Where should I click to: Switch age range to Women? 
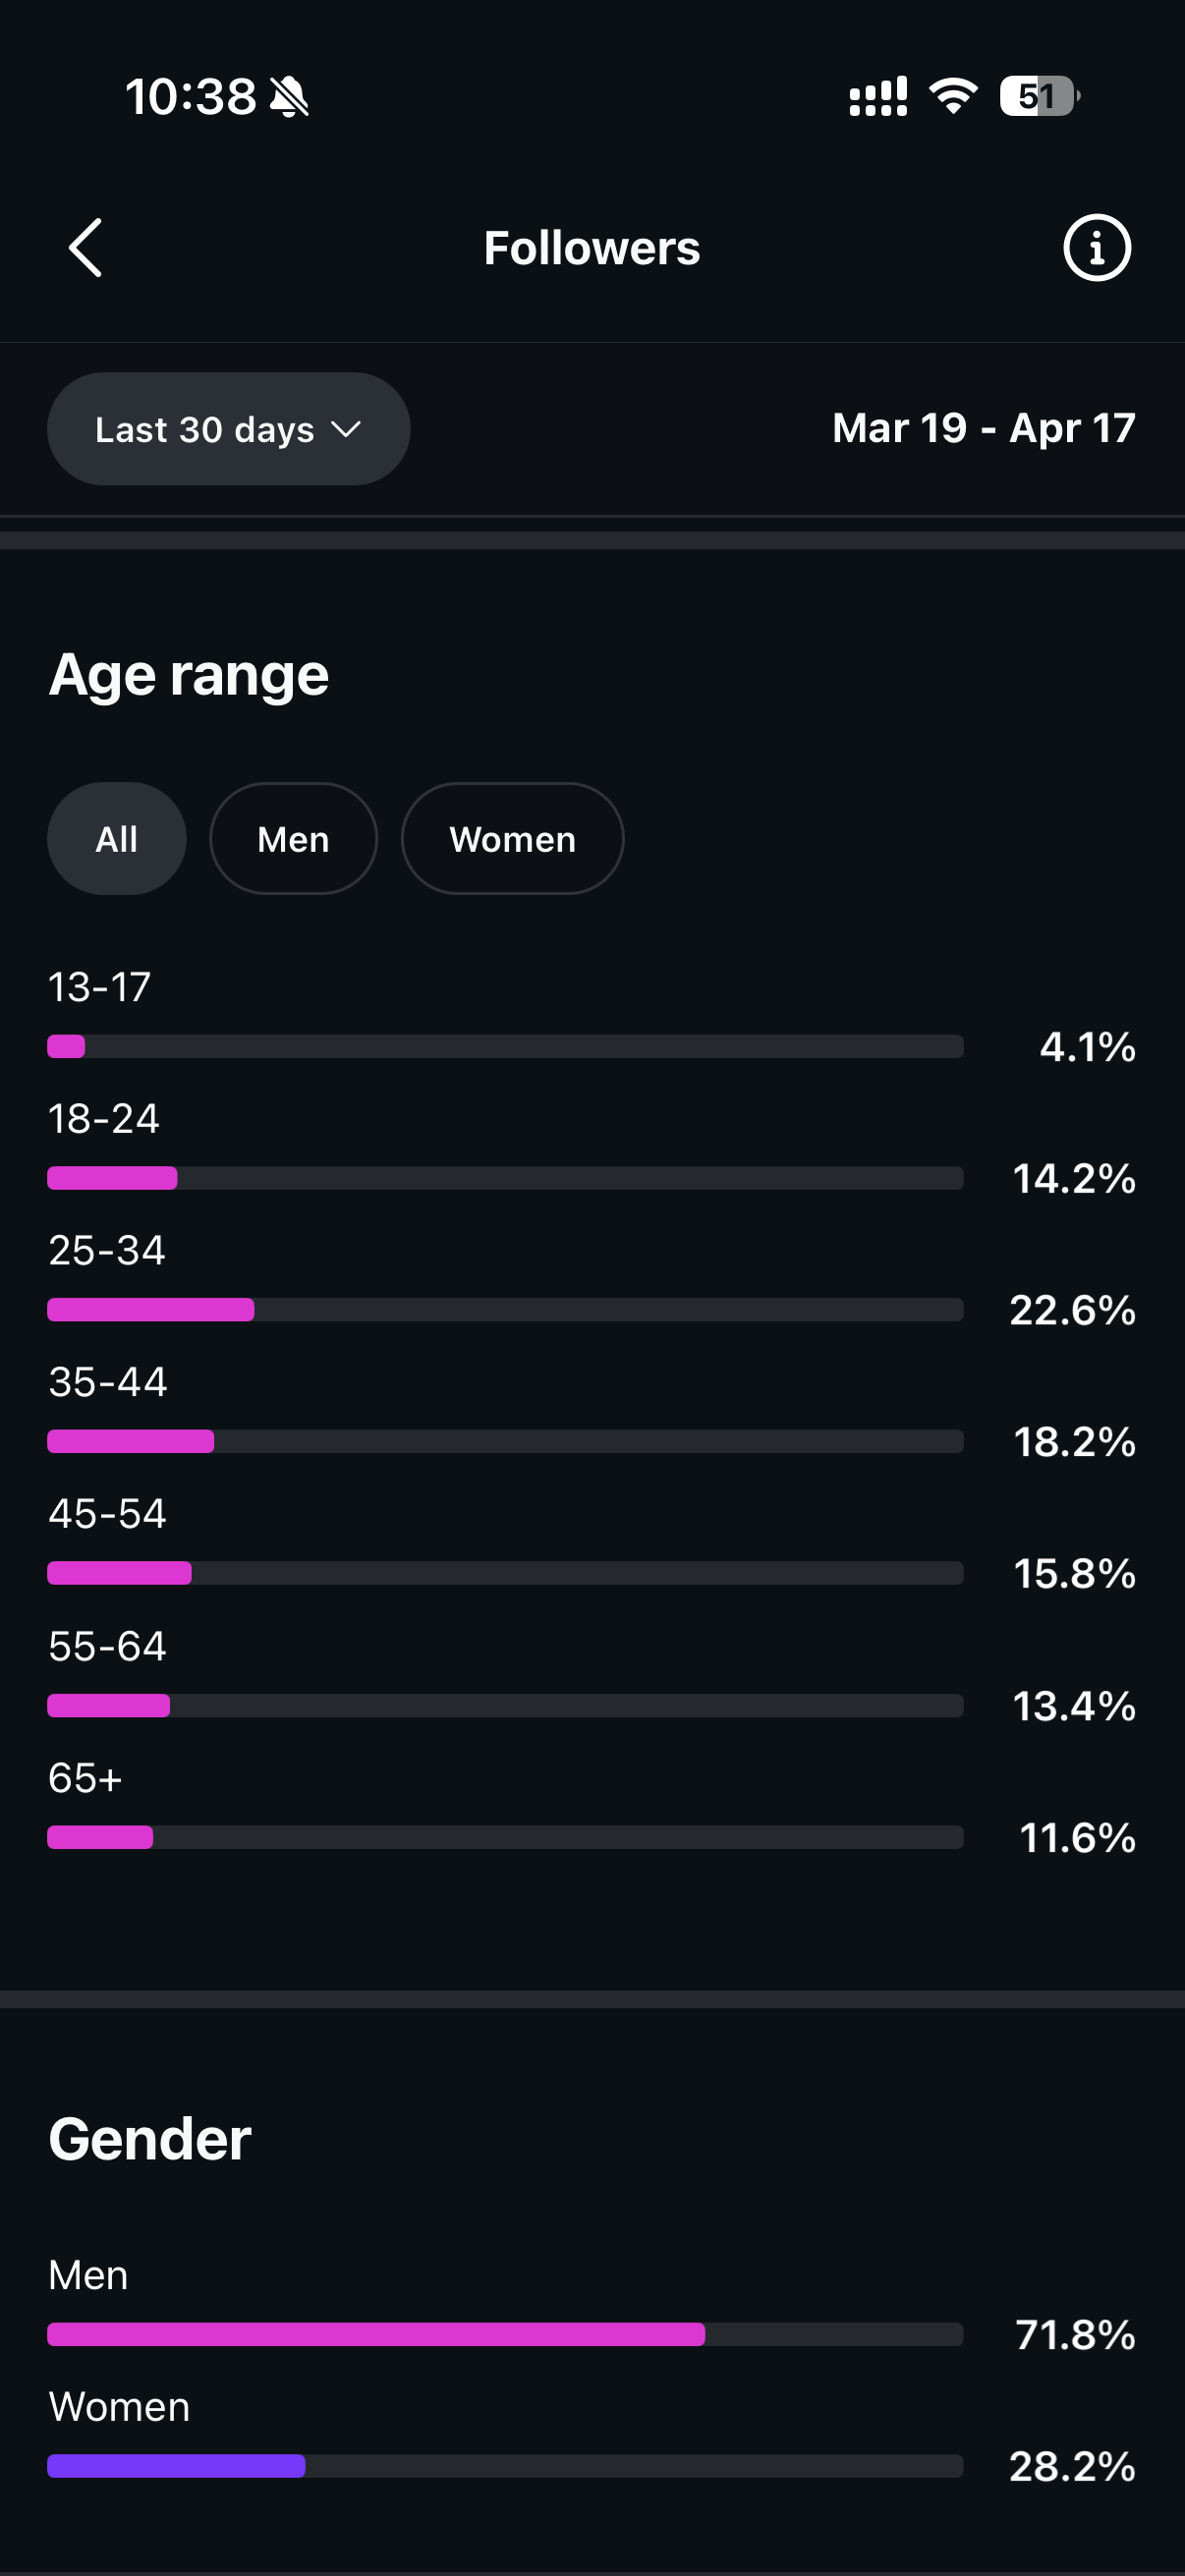coord(512,839)
